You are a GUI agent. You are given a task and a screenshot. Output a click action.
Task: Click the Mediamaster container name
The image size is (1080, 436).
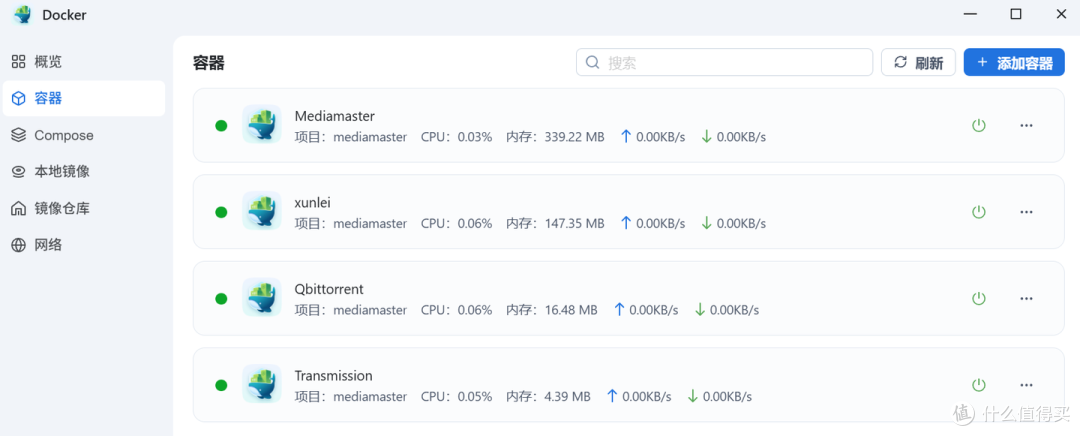point(335,116)
